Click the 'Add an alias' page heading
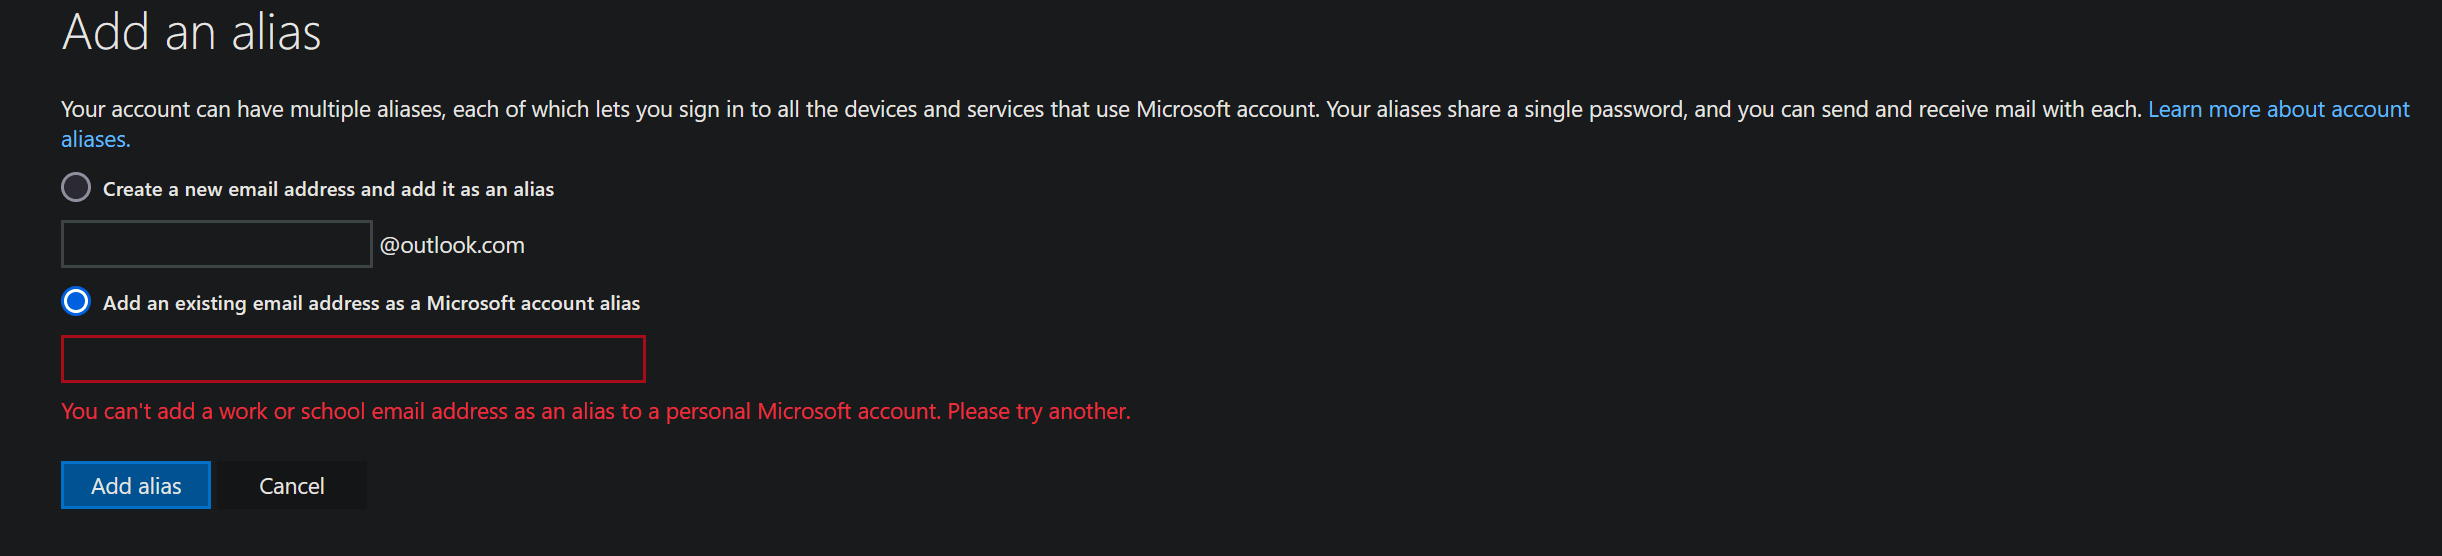Viewport: 2442px width, 556px height. (x=192, y=32)
